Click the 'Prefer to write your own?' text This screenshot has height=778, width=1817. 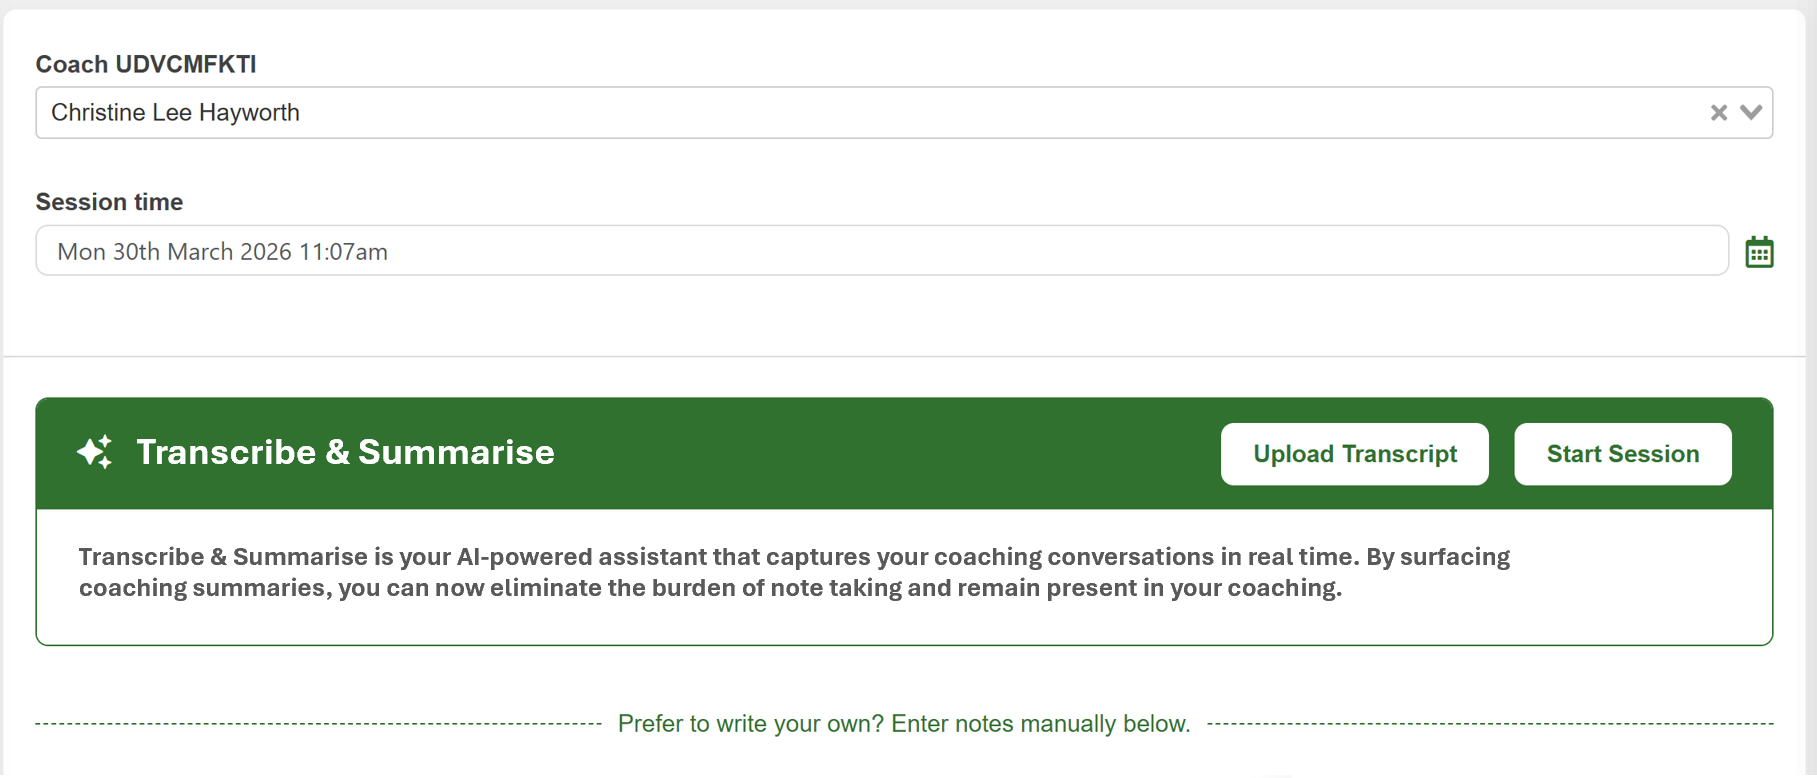751,724
